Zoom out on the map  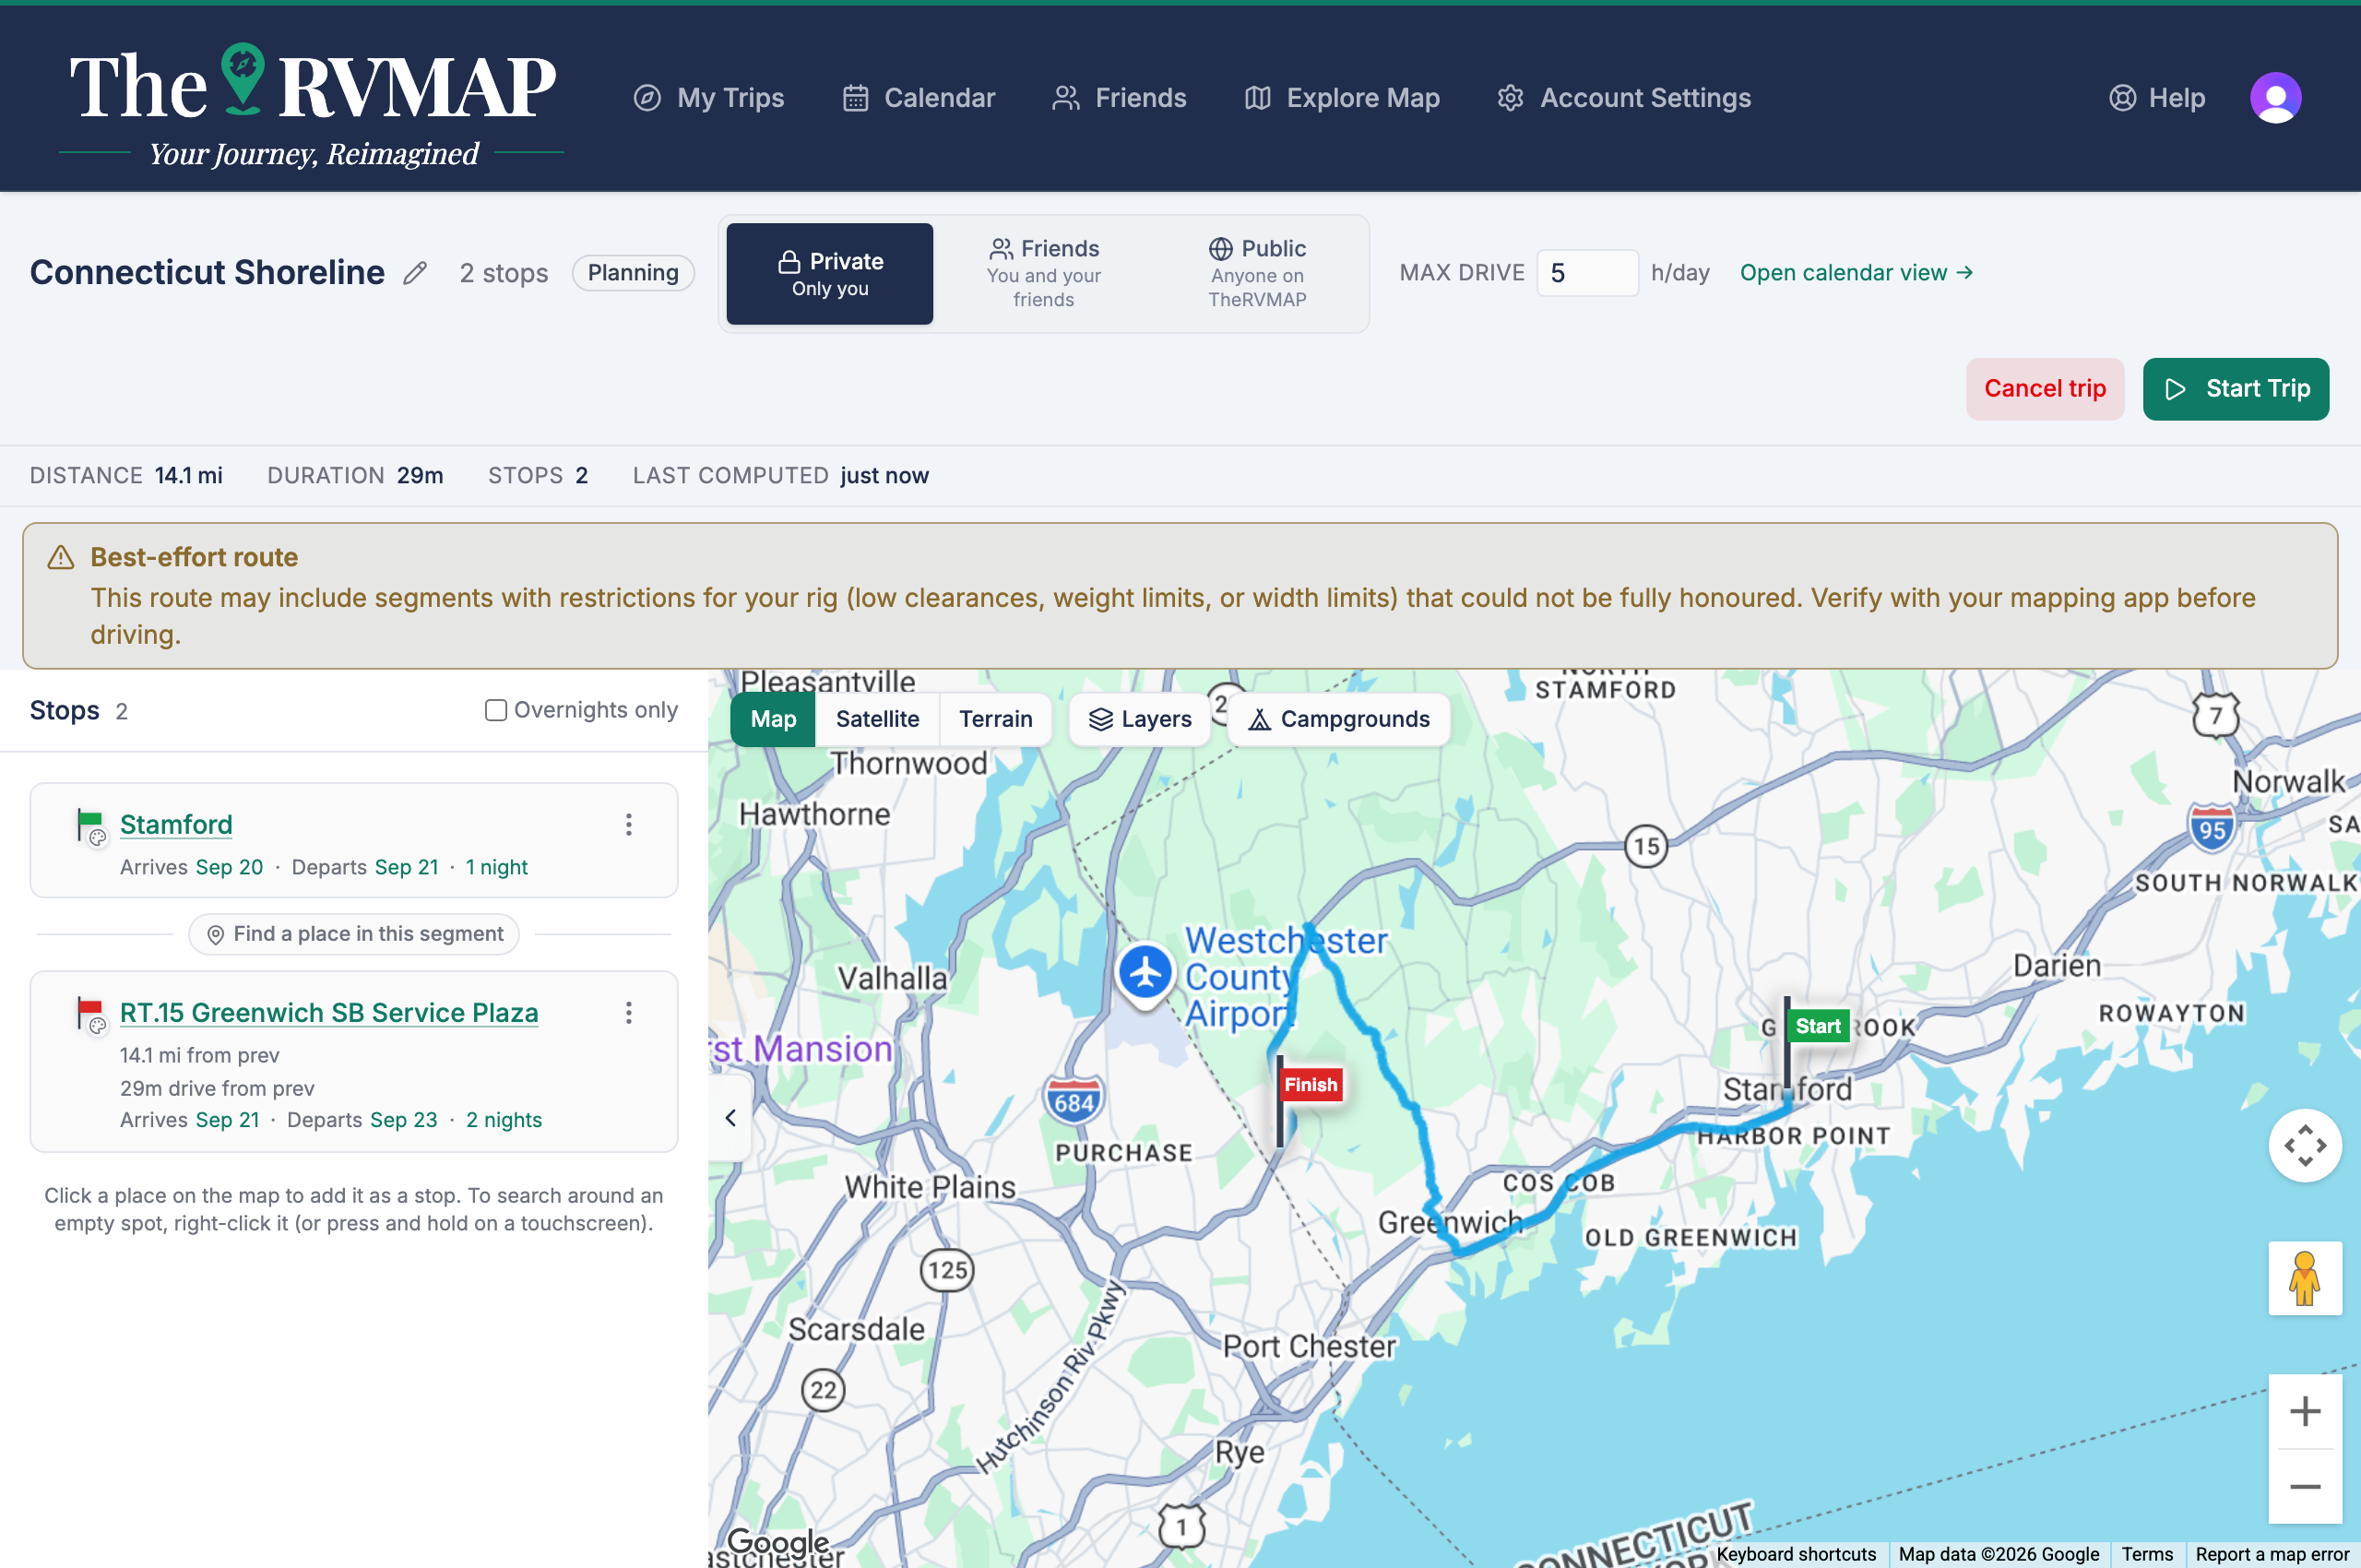pyautogui.click(x=2304, y=1487)
